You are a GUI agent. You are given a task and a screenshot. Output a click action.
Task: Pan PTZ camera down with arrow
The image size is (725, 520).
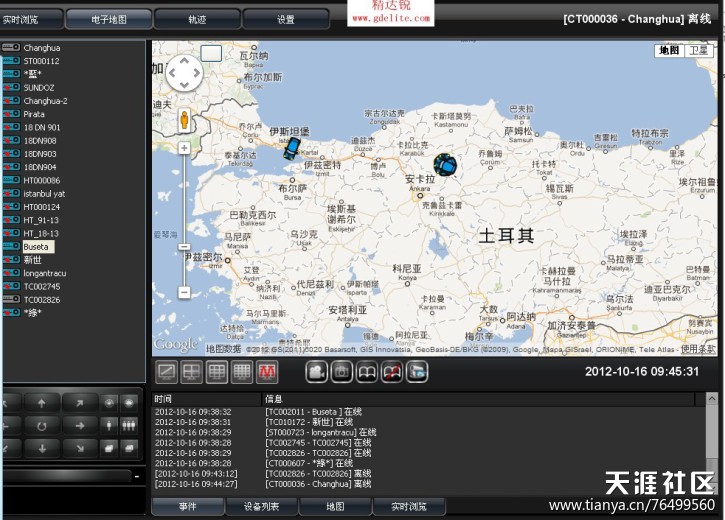tap(42, 448)
